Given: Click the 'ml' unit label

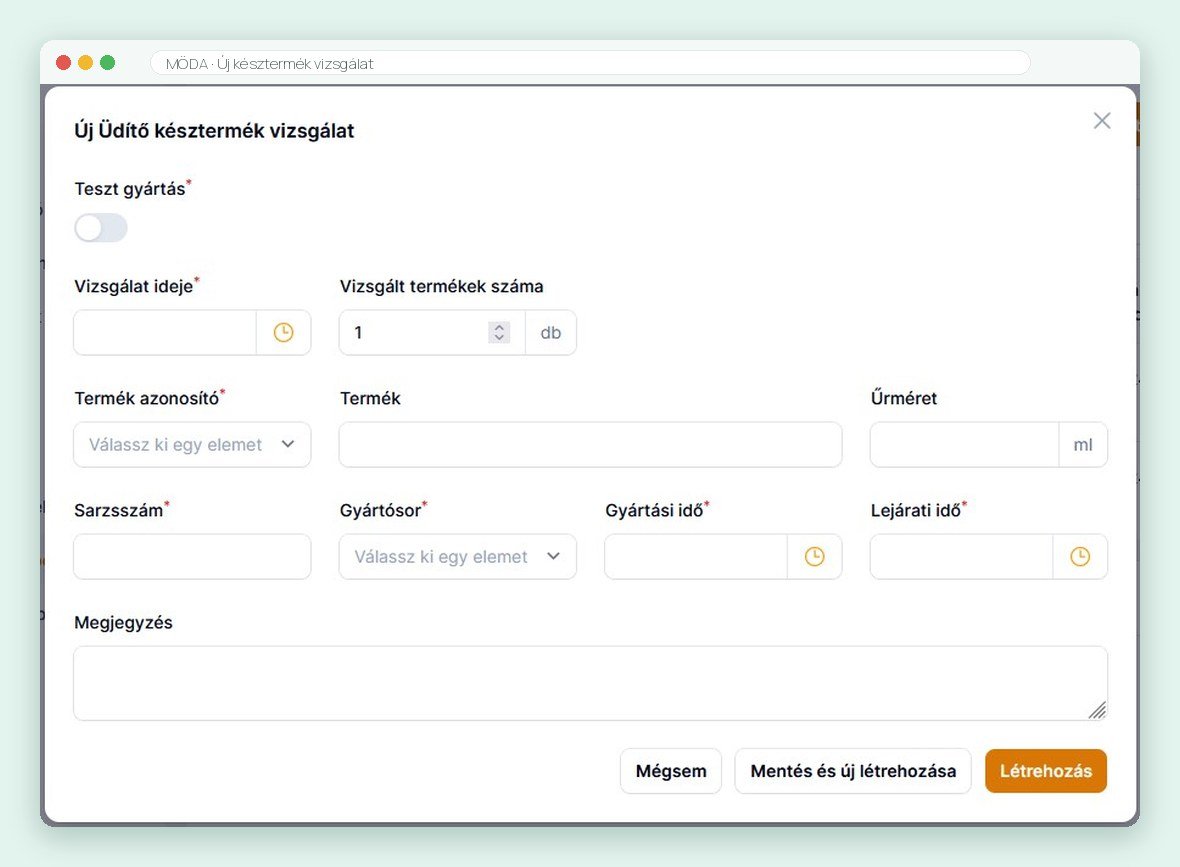Looking at the screenshot, I should tap(1083, 445).
